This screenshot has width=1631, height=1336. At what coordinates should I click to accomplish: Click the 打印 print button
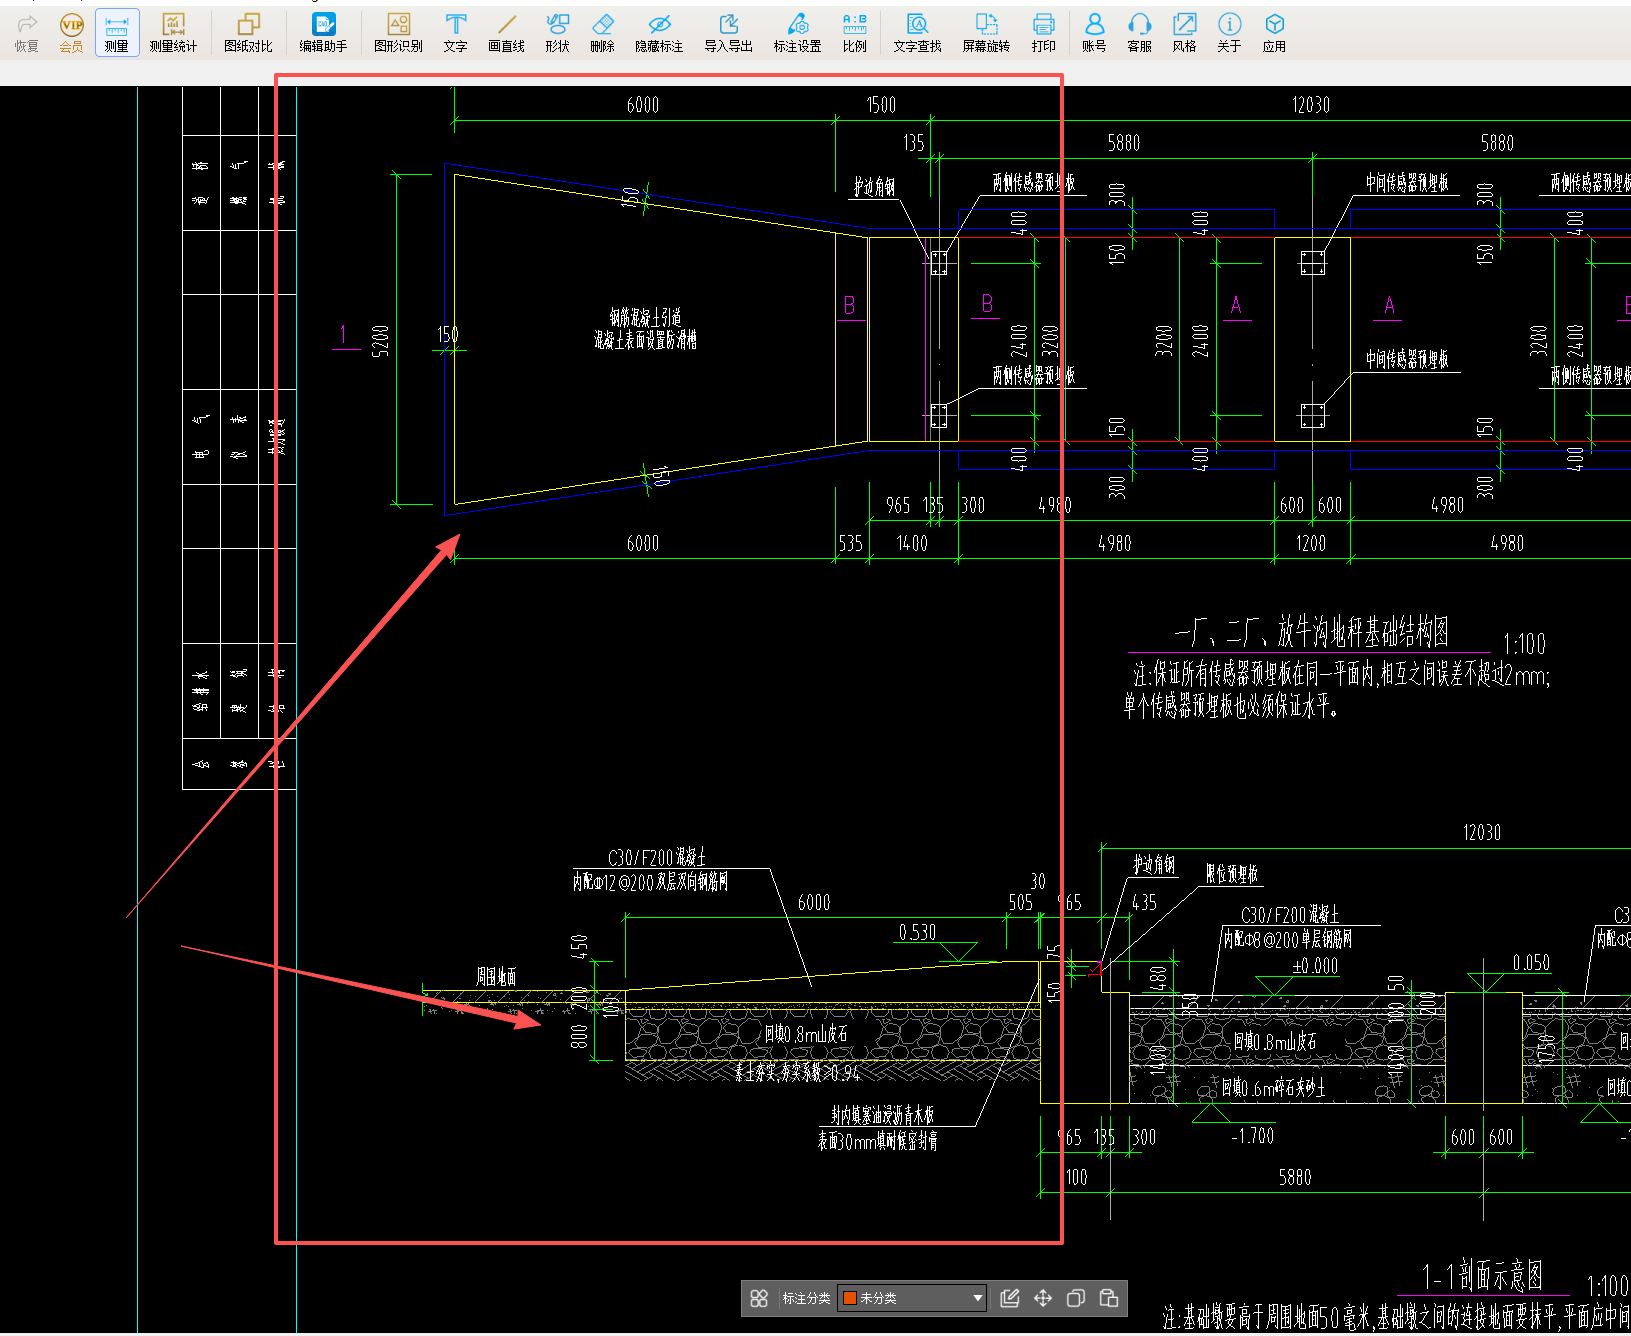click(x=1043, y=32)
